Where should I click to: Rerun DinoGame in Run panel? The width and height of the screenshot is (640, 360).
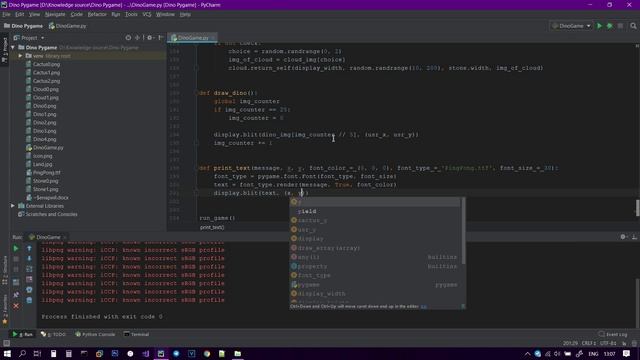click(16, 248)
